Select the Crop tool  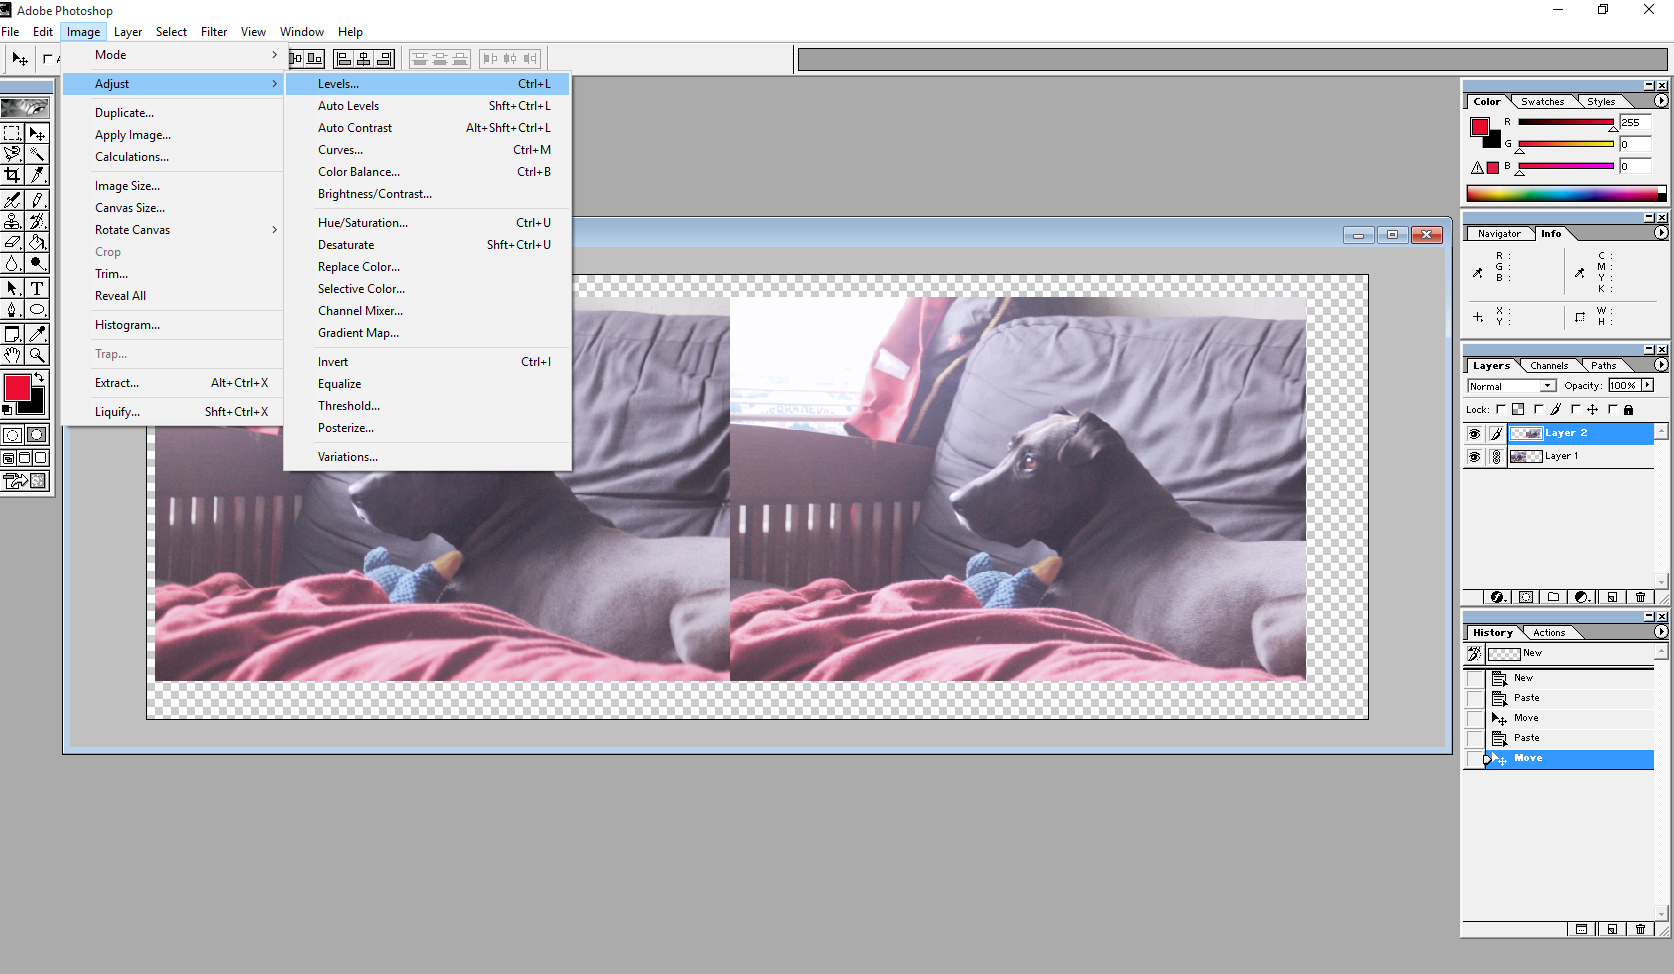tap(12, 175)
